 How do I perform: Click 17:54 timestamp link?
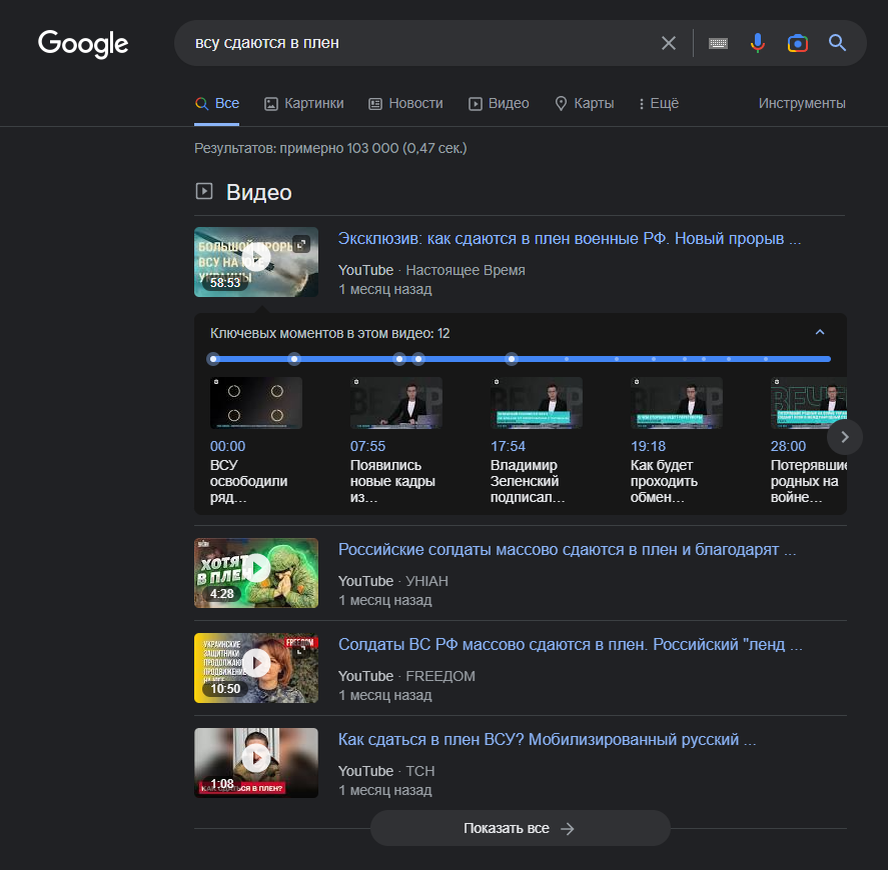pos(508,446)
